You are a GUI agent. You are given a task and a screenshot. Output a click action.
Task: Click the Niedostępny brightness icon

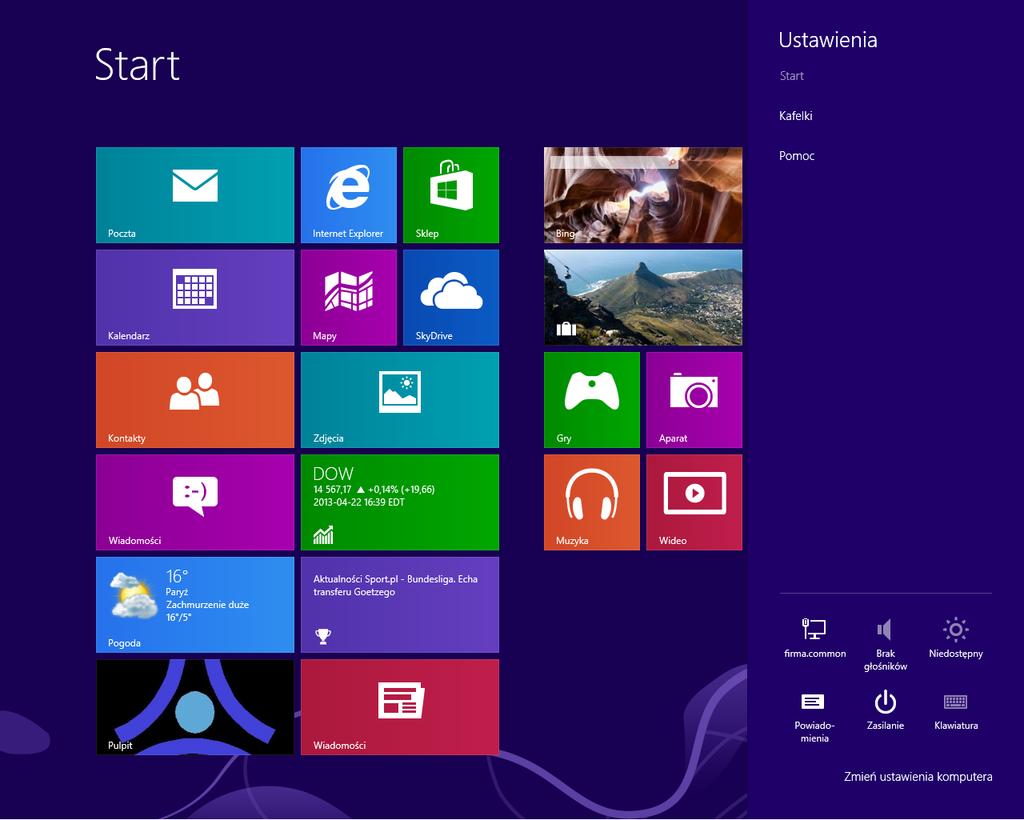(955, 638)
